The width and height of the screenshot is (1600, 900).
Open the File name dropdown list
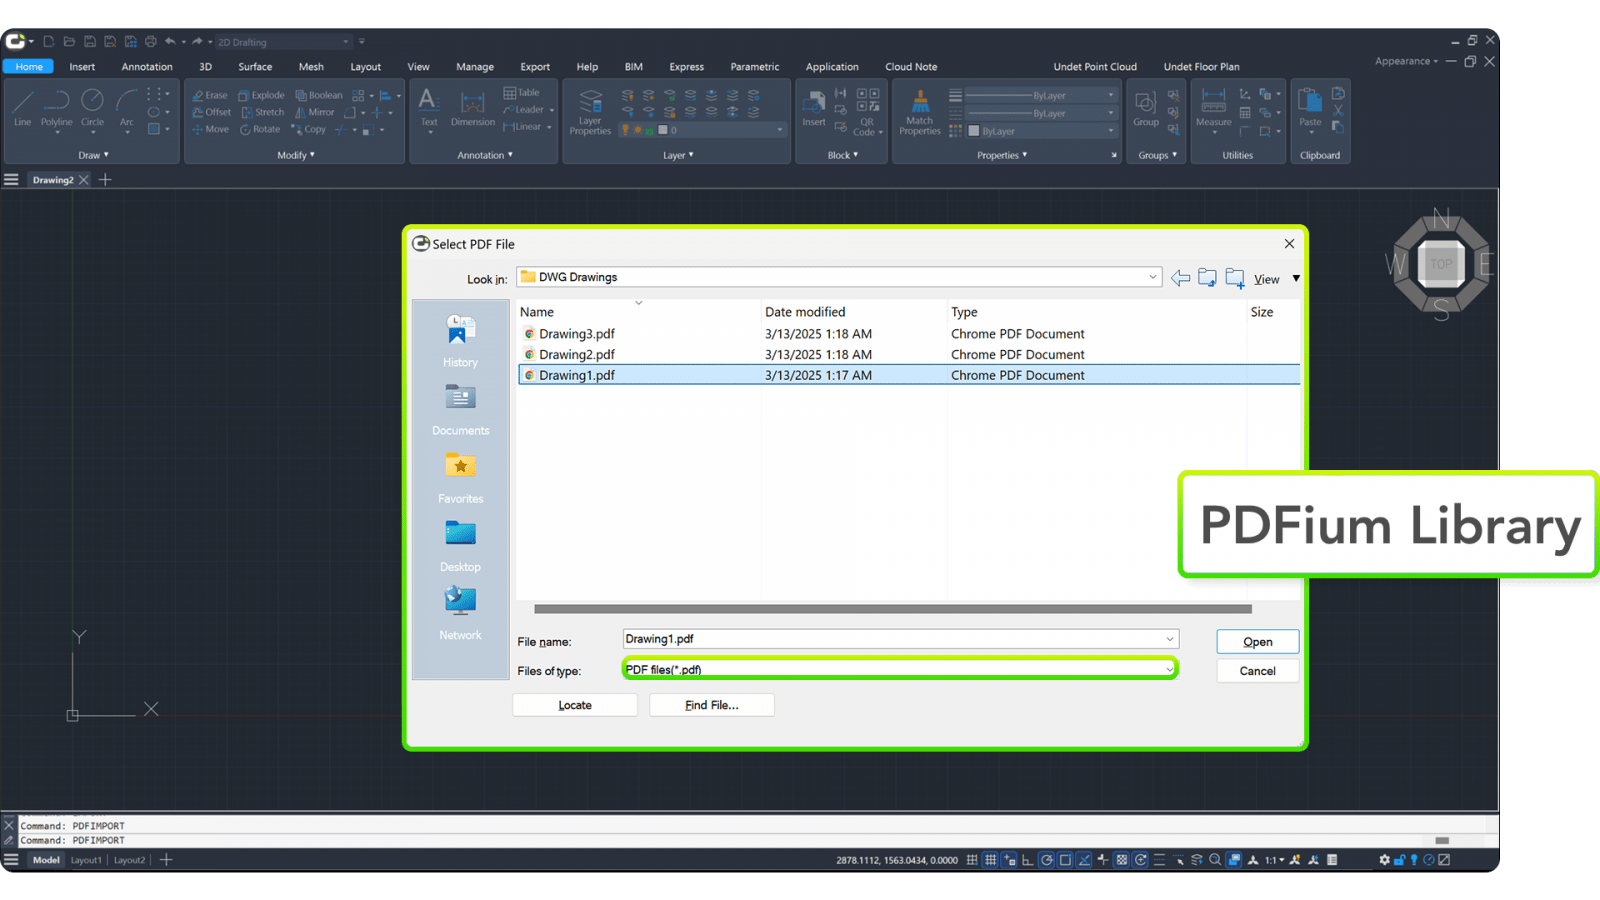1169,639
